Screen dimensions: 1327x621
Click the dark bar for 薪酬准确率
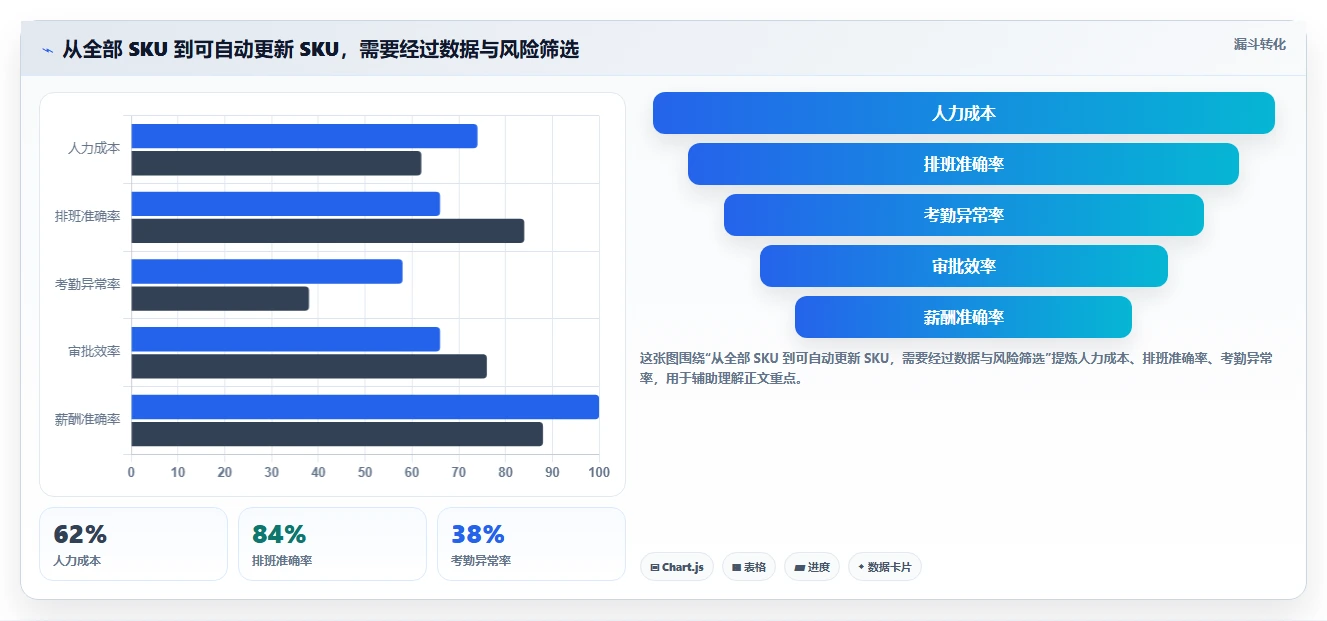337,434
